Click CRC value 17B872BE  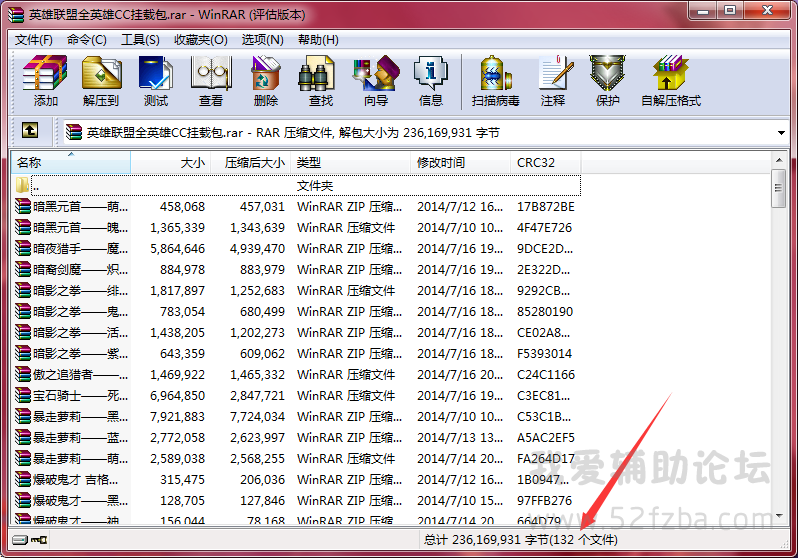(546, 207)
